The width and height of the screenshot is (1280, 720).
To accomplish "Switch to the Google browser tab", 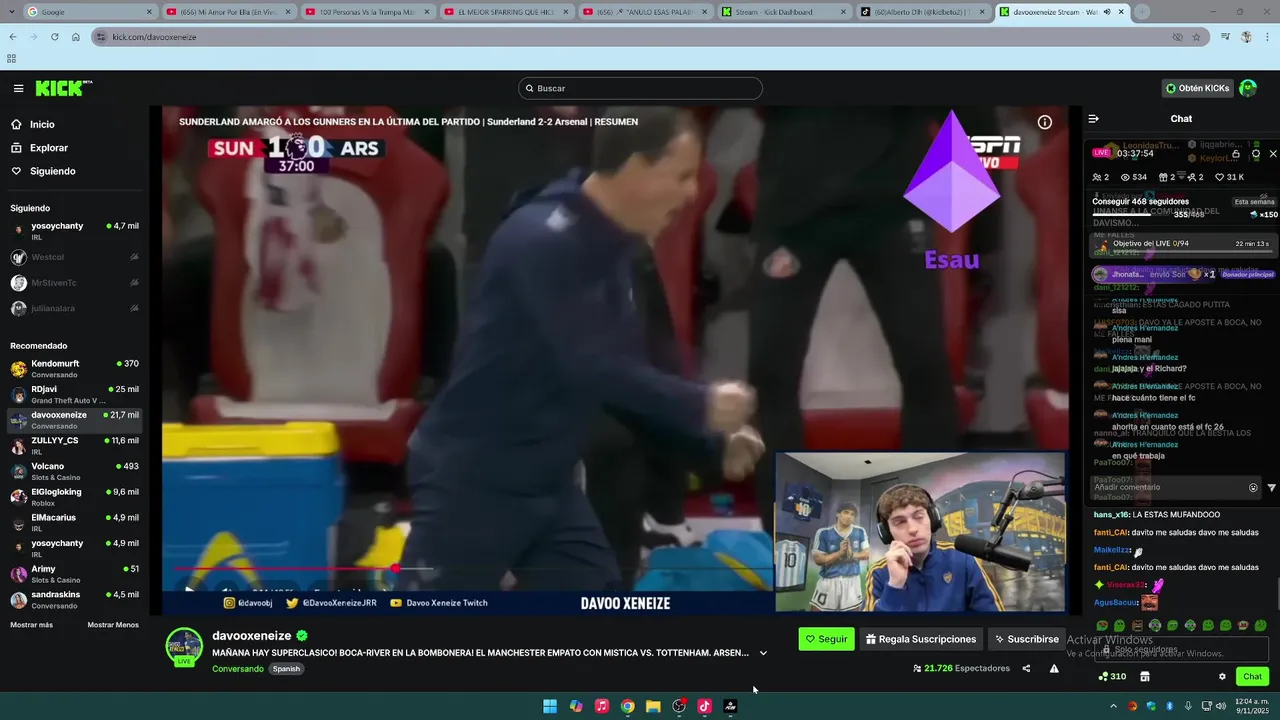I will pos(89,12).
